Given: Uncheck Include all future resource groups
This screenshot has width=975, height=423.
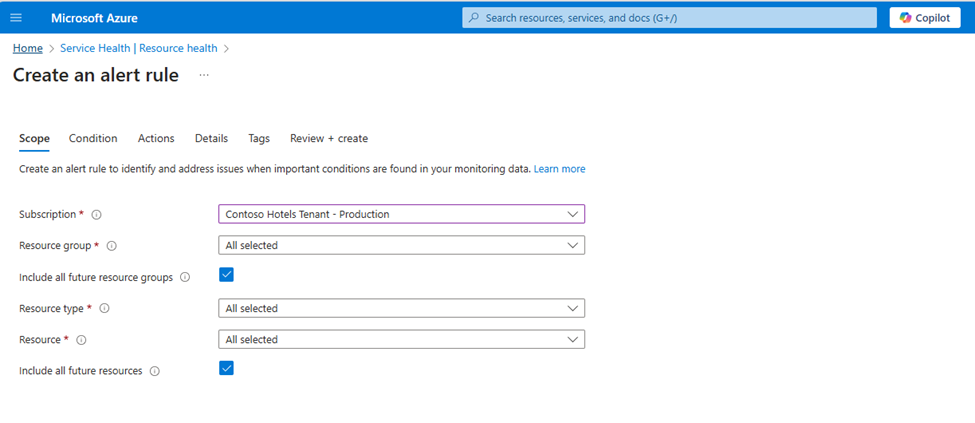Looking at the screenshot, I should (x=226, y=275).
